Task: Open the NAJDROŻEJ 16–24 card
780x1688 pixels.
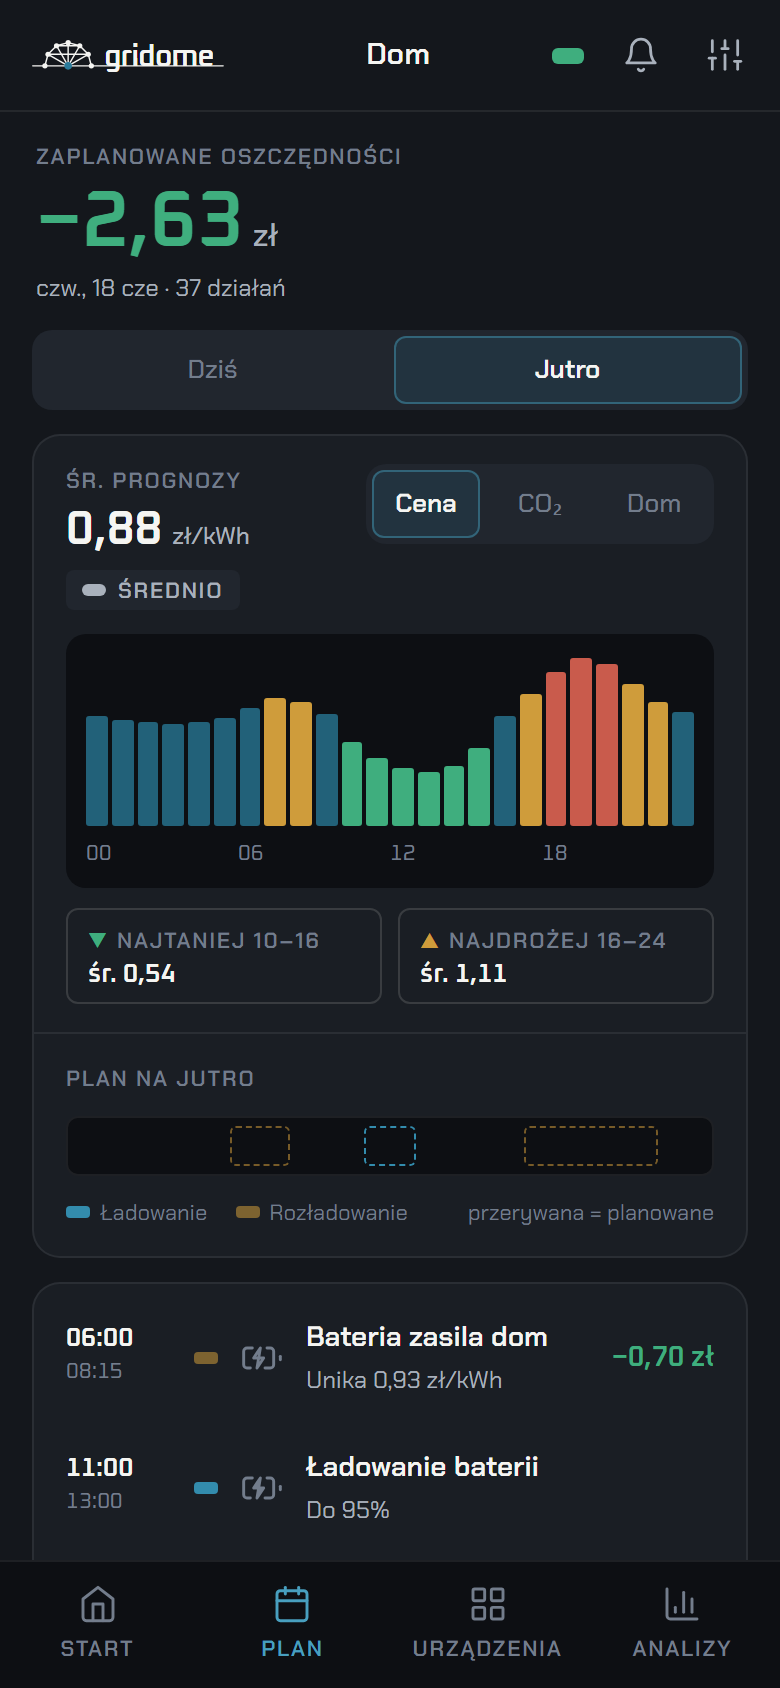Action: (556, 956)
